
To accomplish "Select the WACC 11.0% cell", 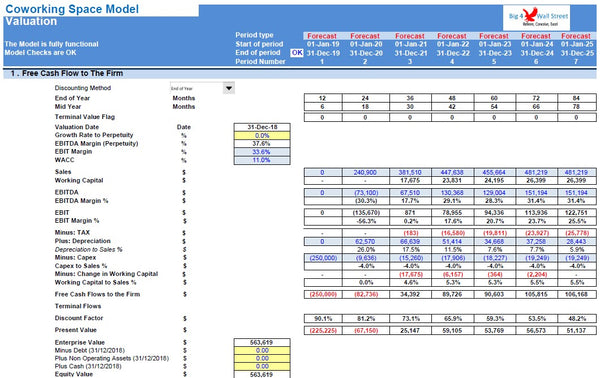I will coord(262,160).
